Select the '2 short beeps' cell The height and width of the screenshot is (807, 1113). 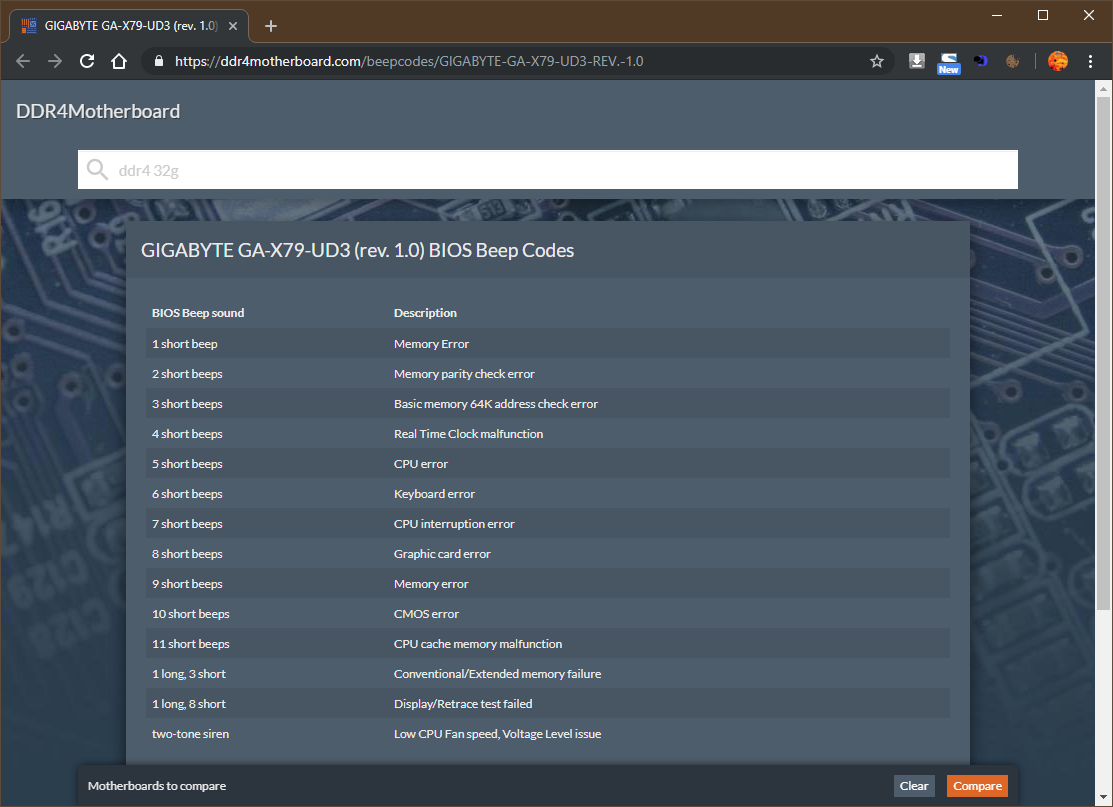coord(187,374)
